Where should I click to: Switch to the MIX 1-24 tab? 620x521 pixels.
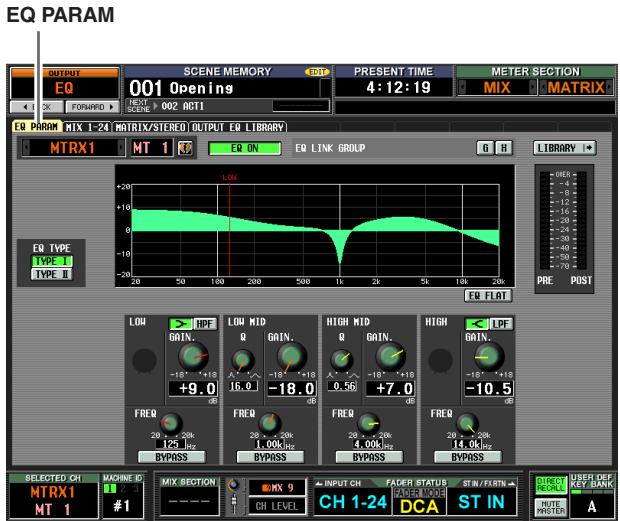coord(87,127)
